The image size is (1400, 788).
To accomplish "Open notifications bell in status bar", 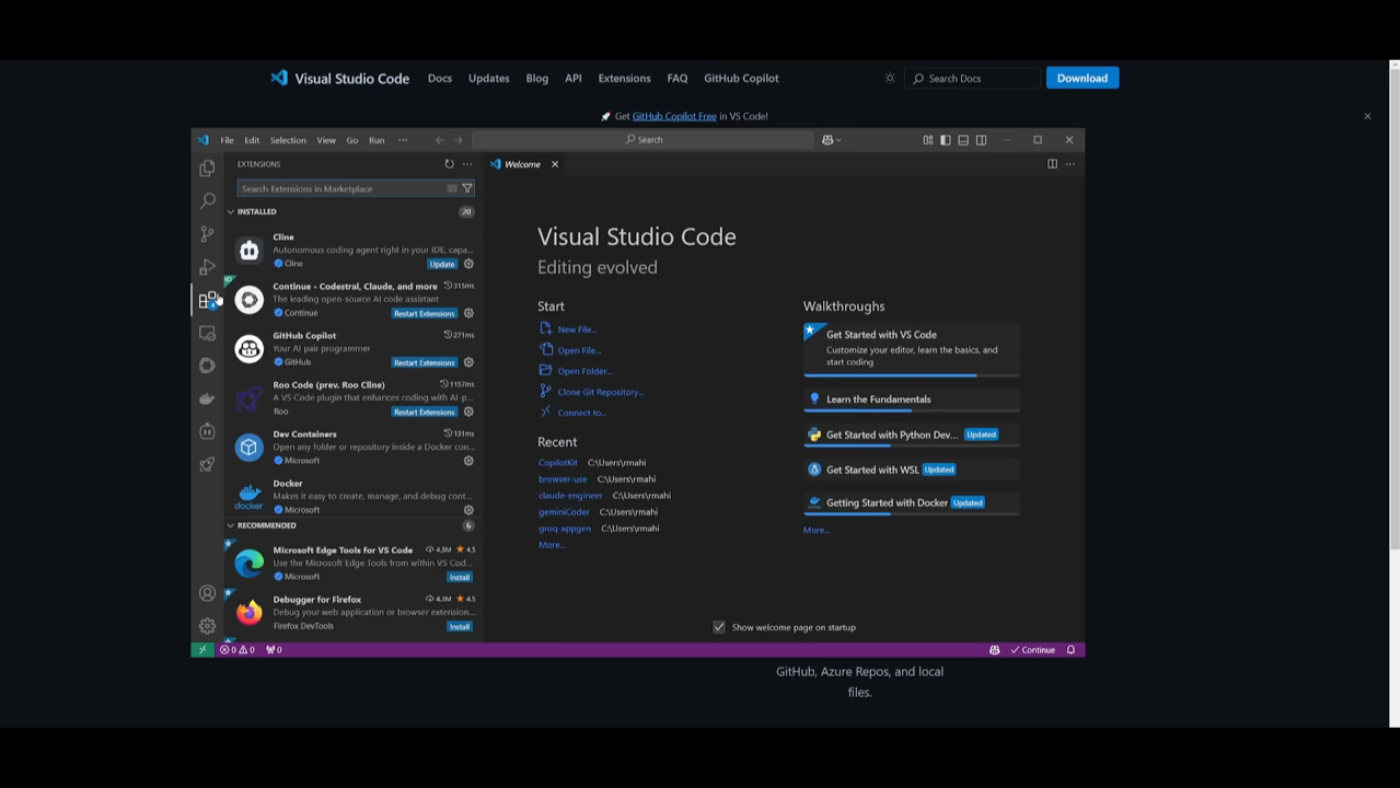I will [x=1071, y=650].
